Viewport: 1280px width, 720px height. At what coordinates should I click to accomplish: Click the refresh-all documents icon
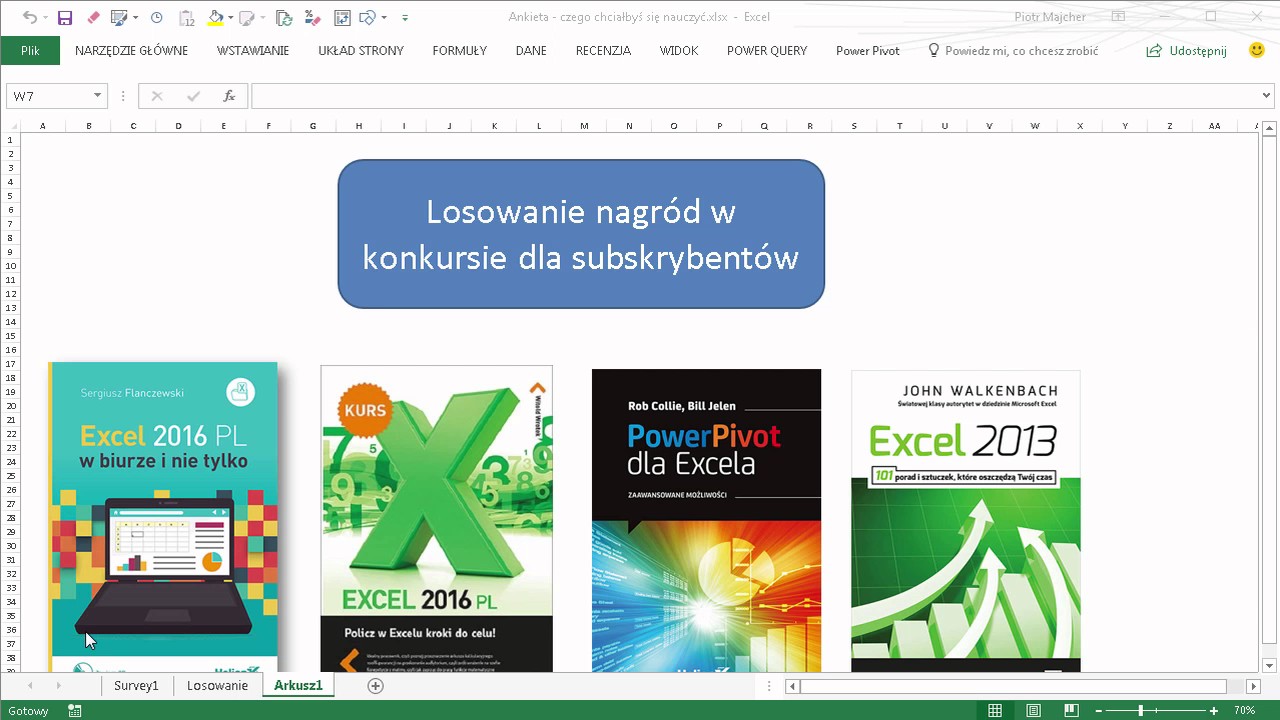(284, 18)
